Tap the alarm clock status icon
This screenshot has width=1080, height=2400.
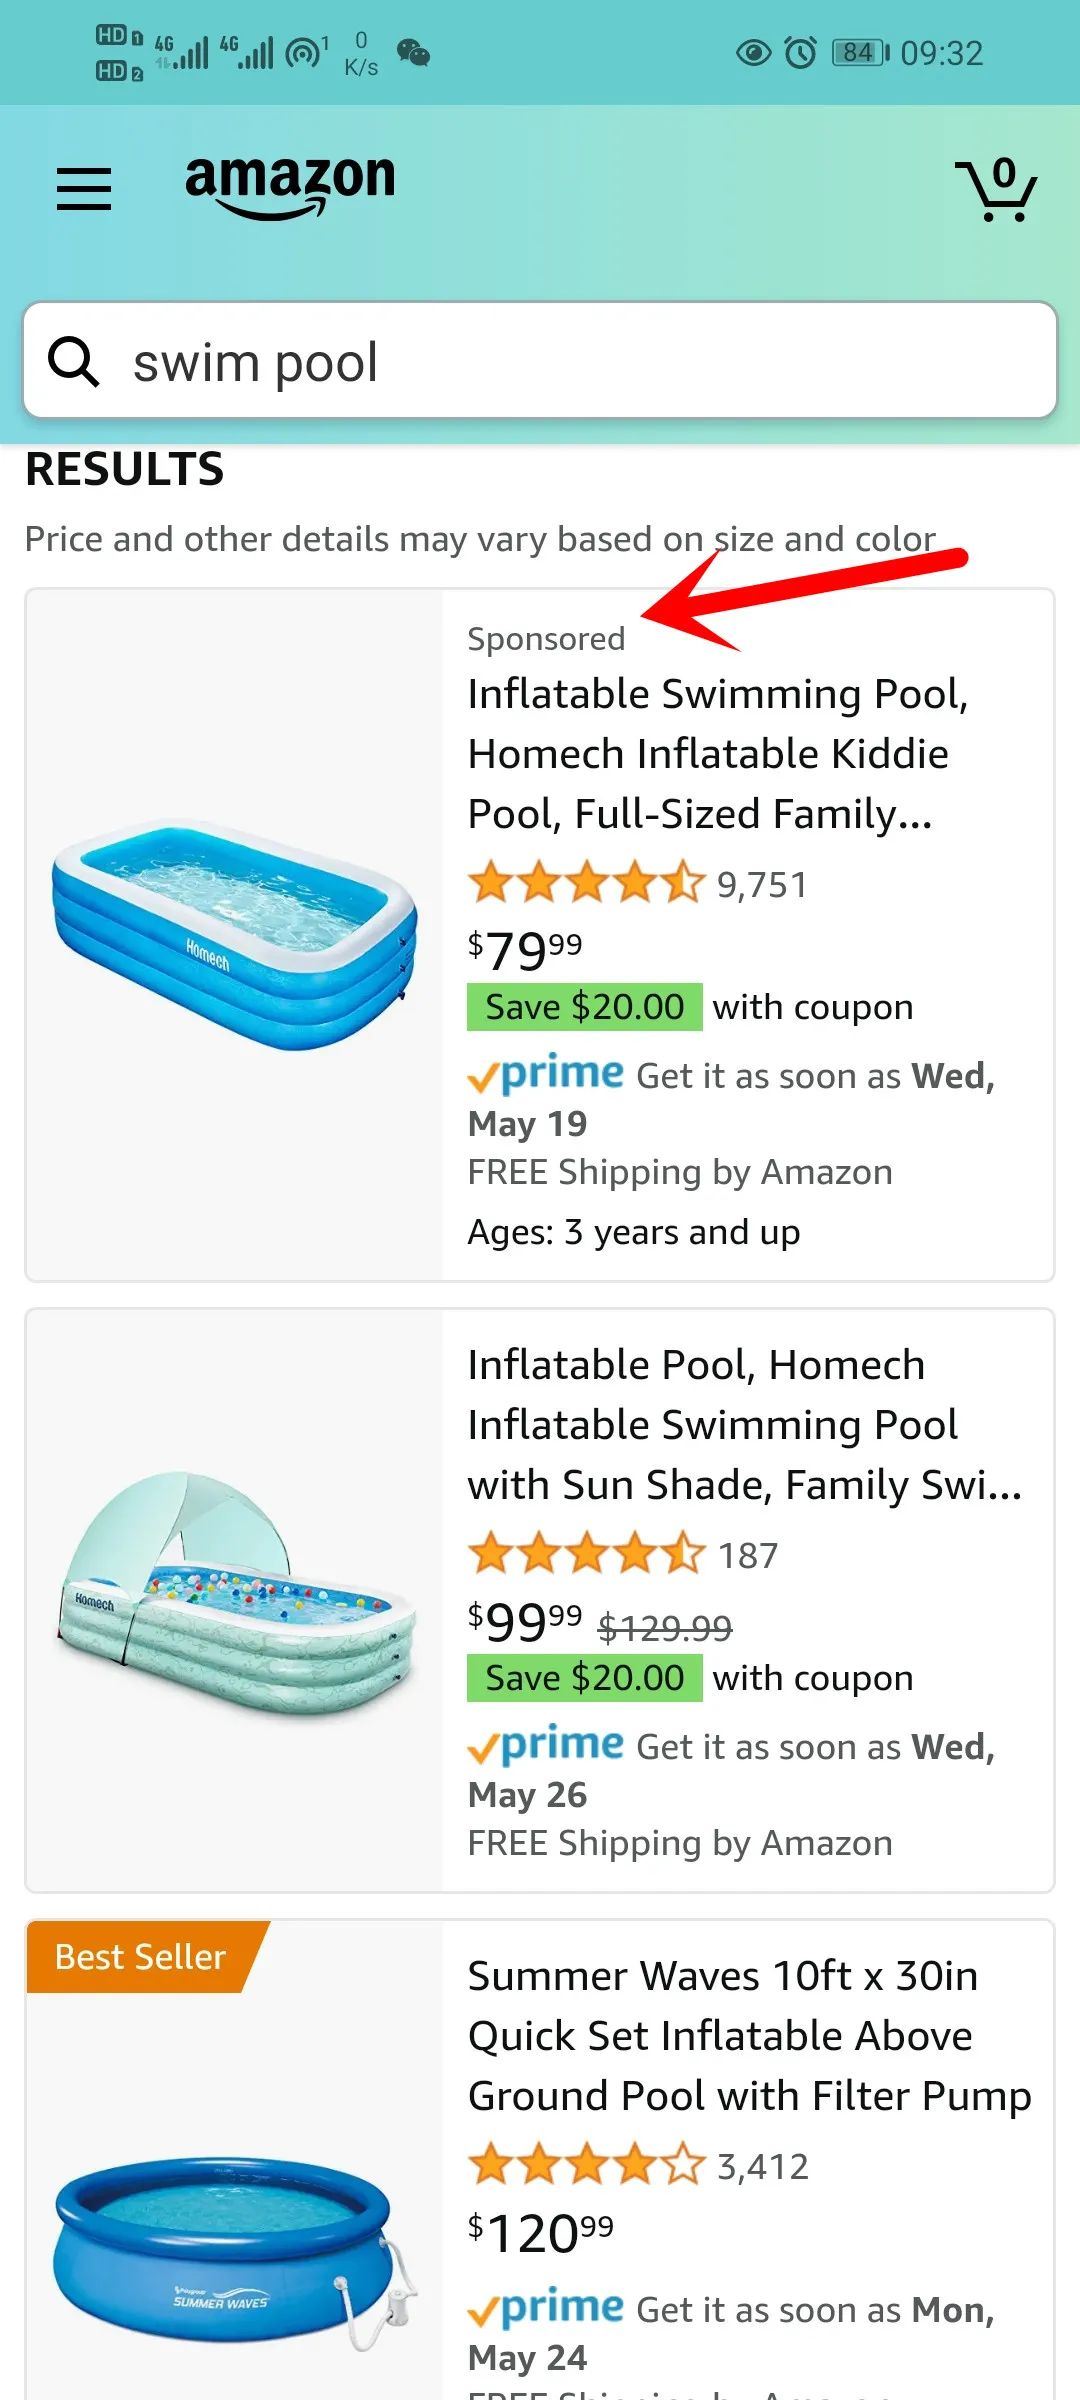tap(800, 52)
